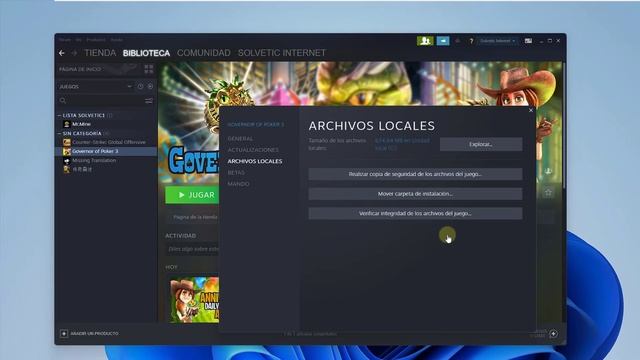This screenshot has height=360, width=640.
Task: Click the Governor of Poker 3 icon
Action: click(67, 151)
